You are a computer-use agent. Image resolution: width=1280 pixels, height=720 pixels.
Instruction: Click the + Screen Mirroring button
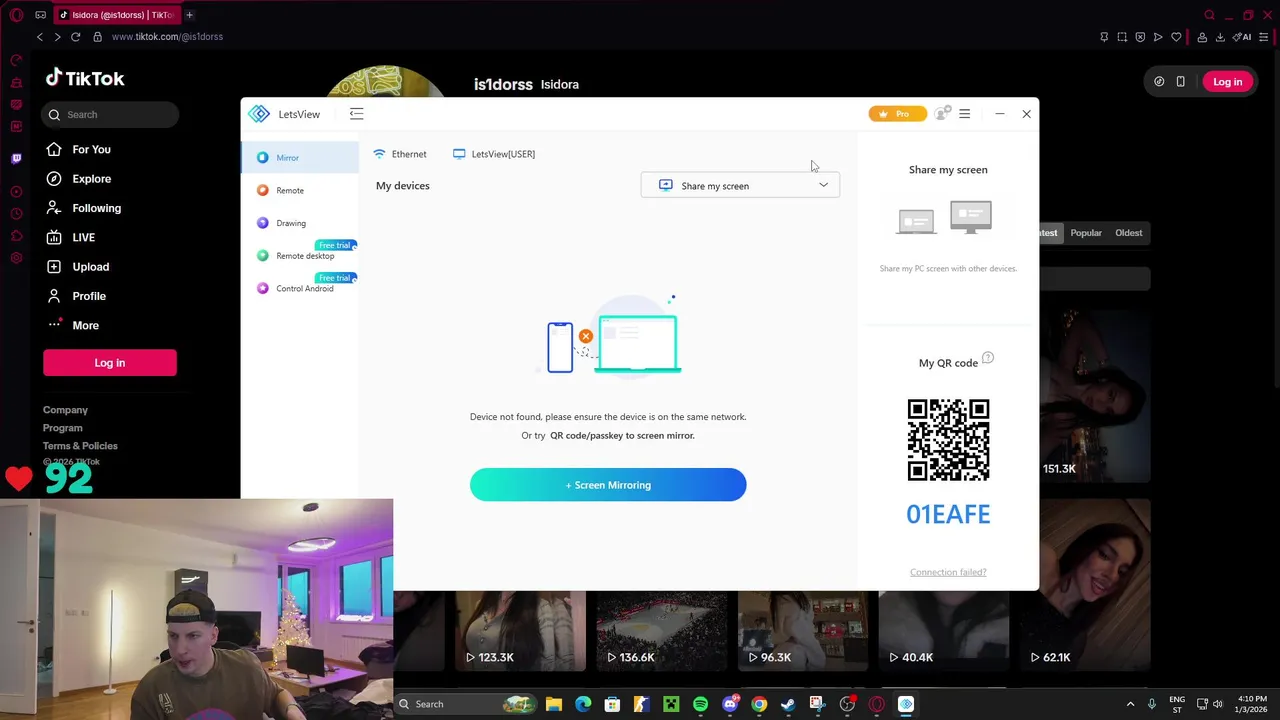tap(608, 485)
